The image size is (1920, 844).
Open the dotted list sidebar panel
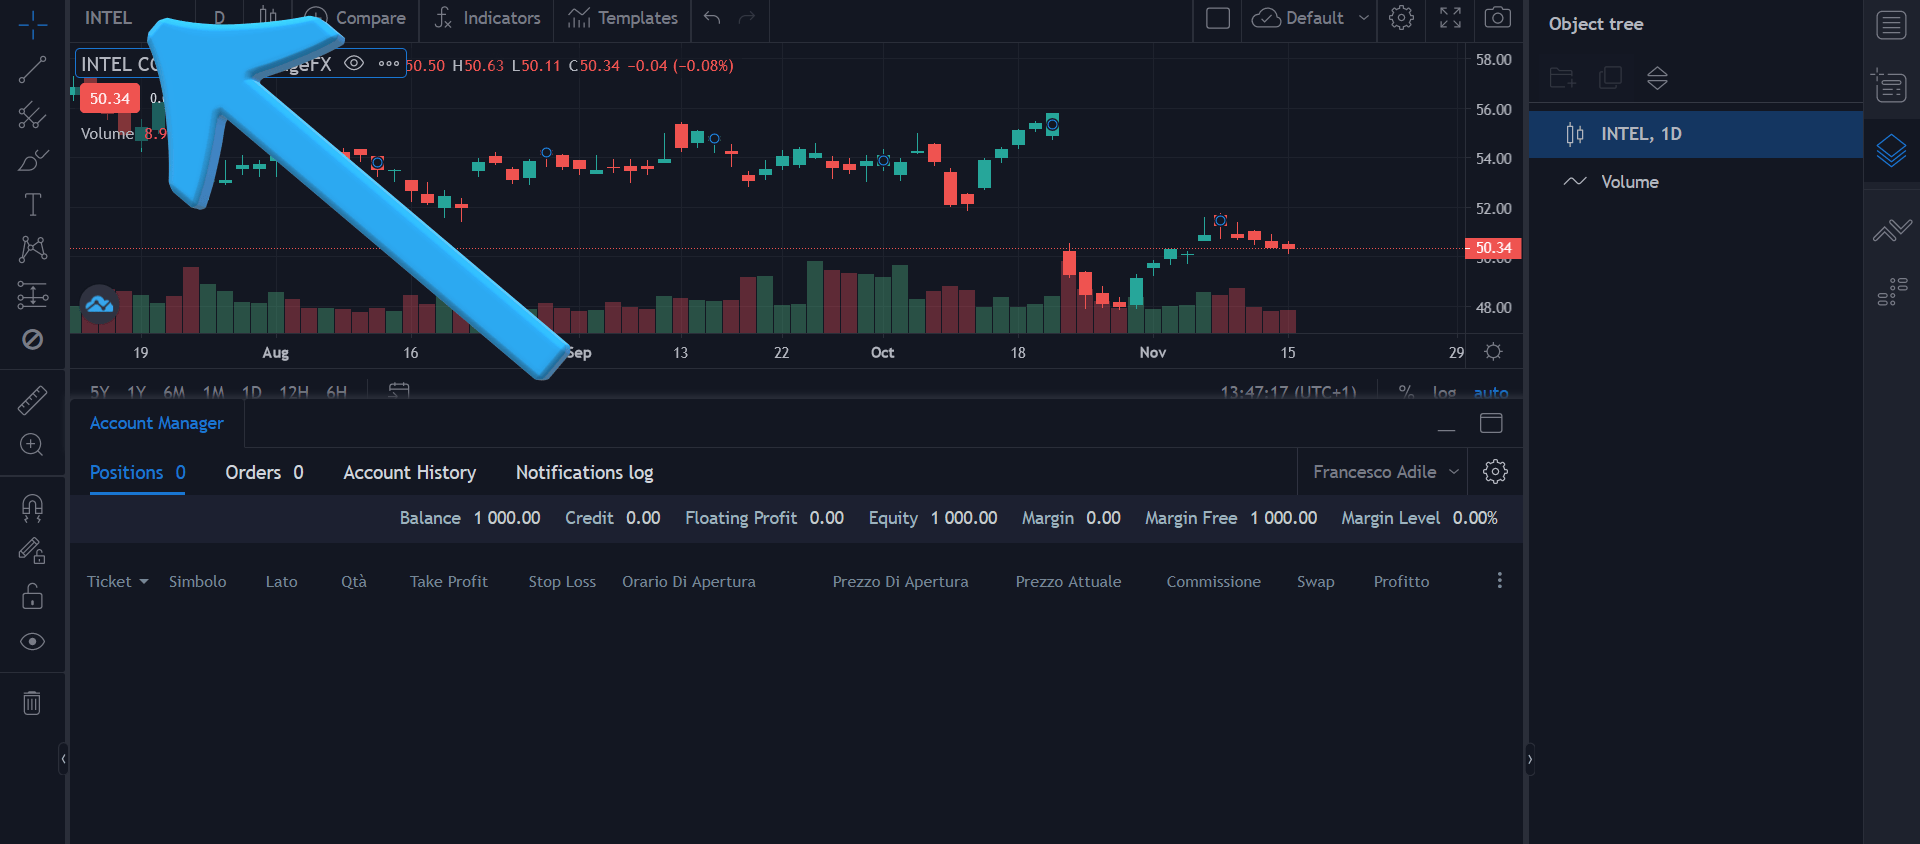[1891, 291]
